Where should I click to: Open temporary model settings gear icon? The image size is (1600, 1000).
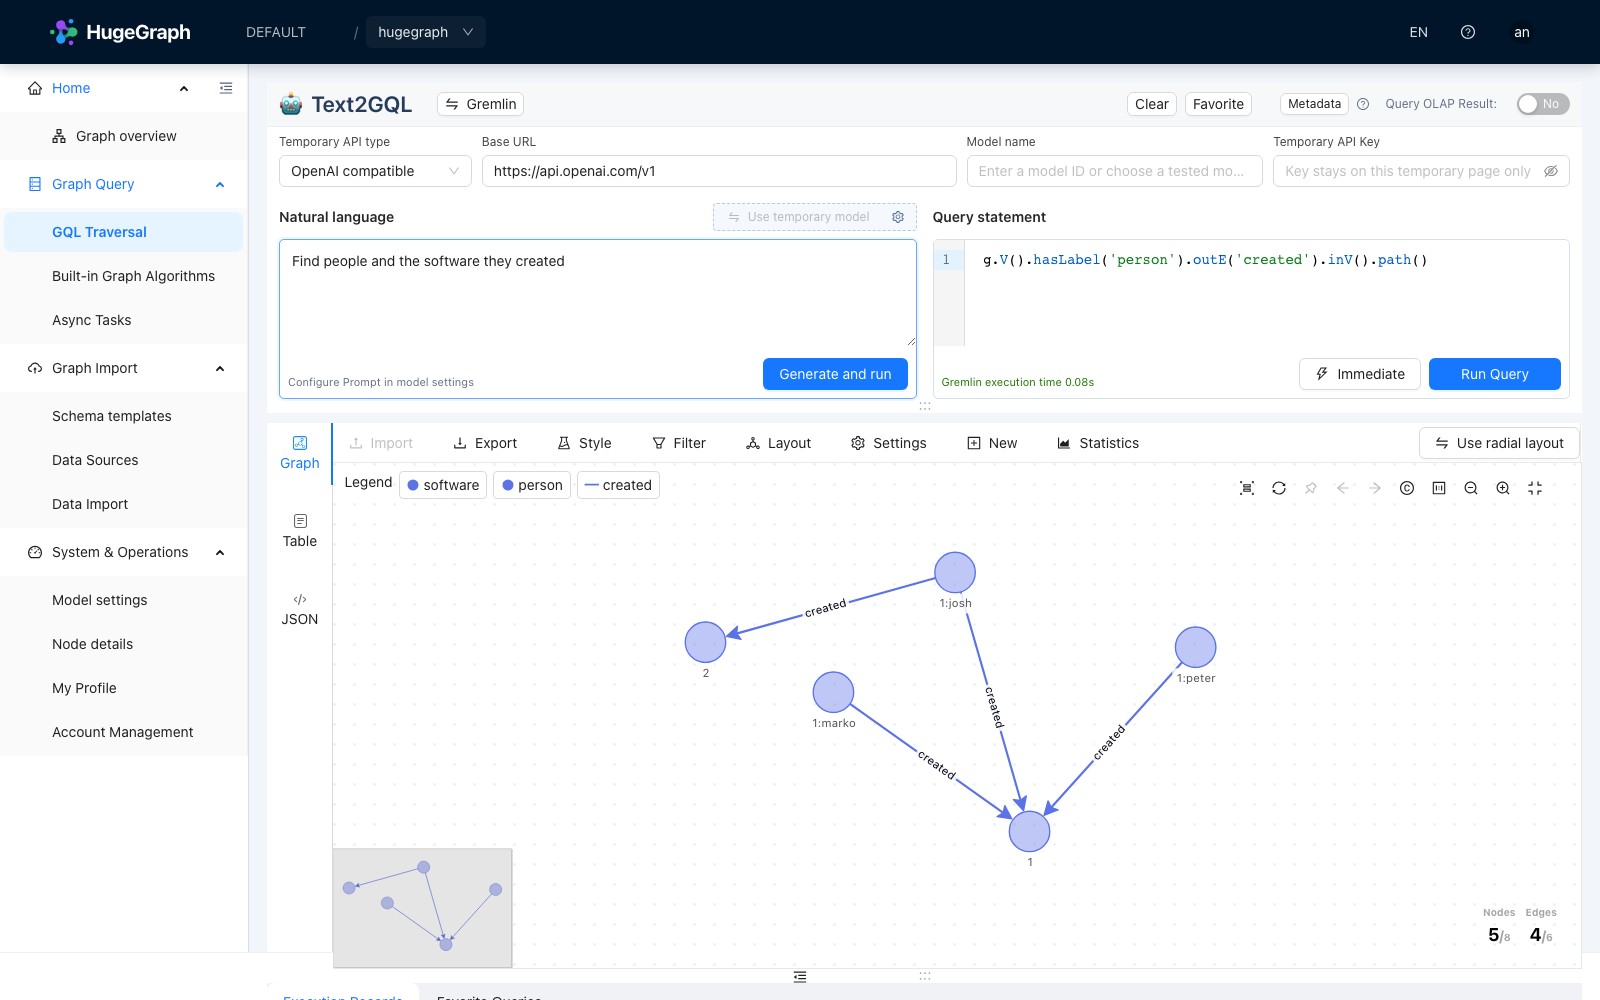898,217
